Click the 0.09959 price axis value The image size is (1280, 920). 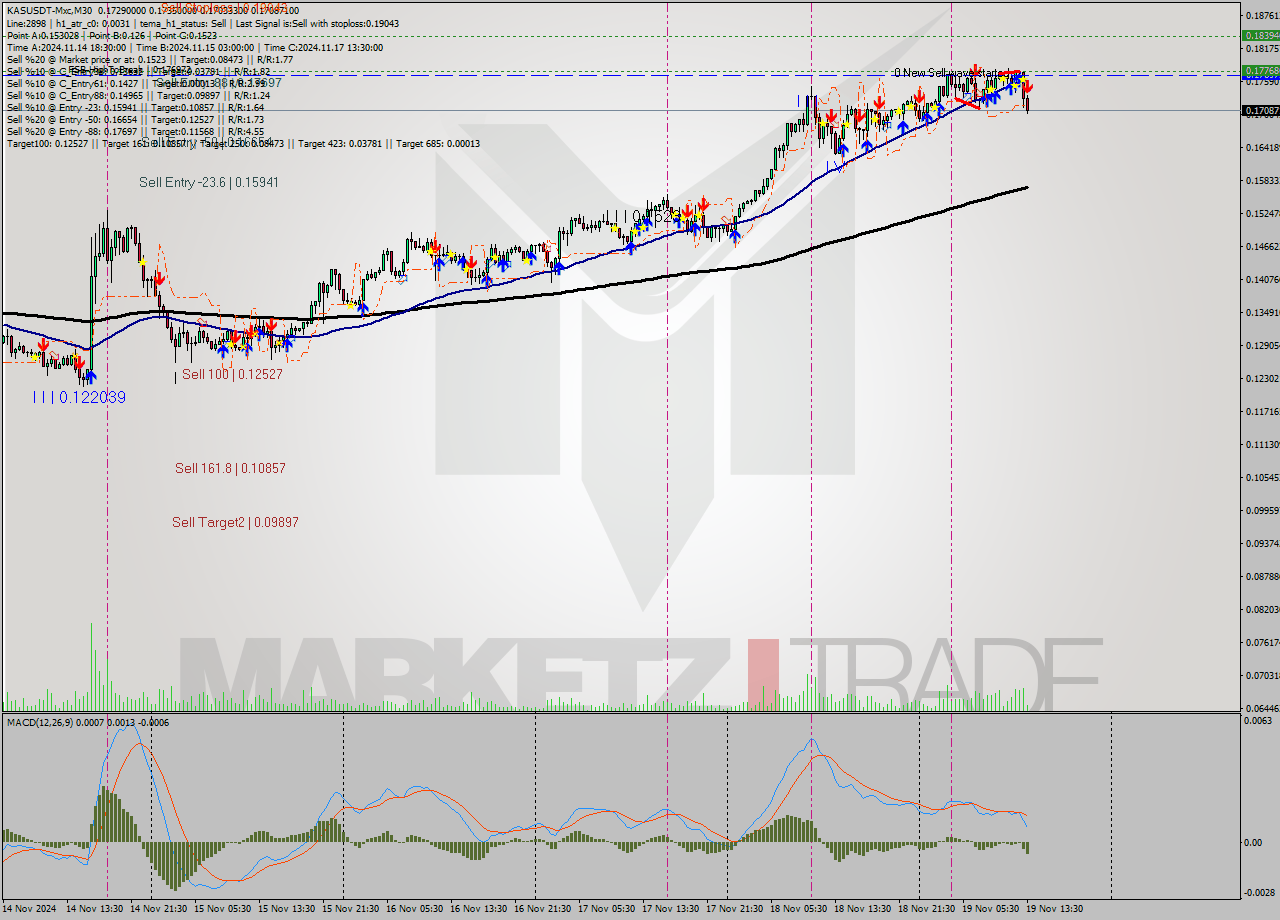[x=1261, y=510]
